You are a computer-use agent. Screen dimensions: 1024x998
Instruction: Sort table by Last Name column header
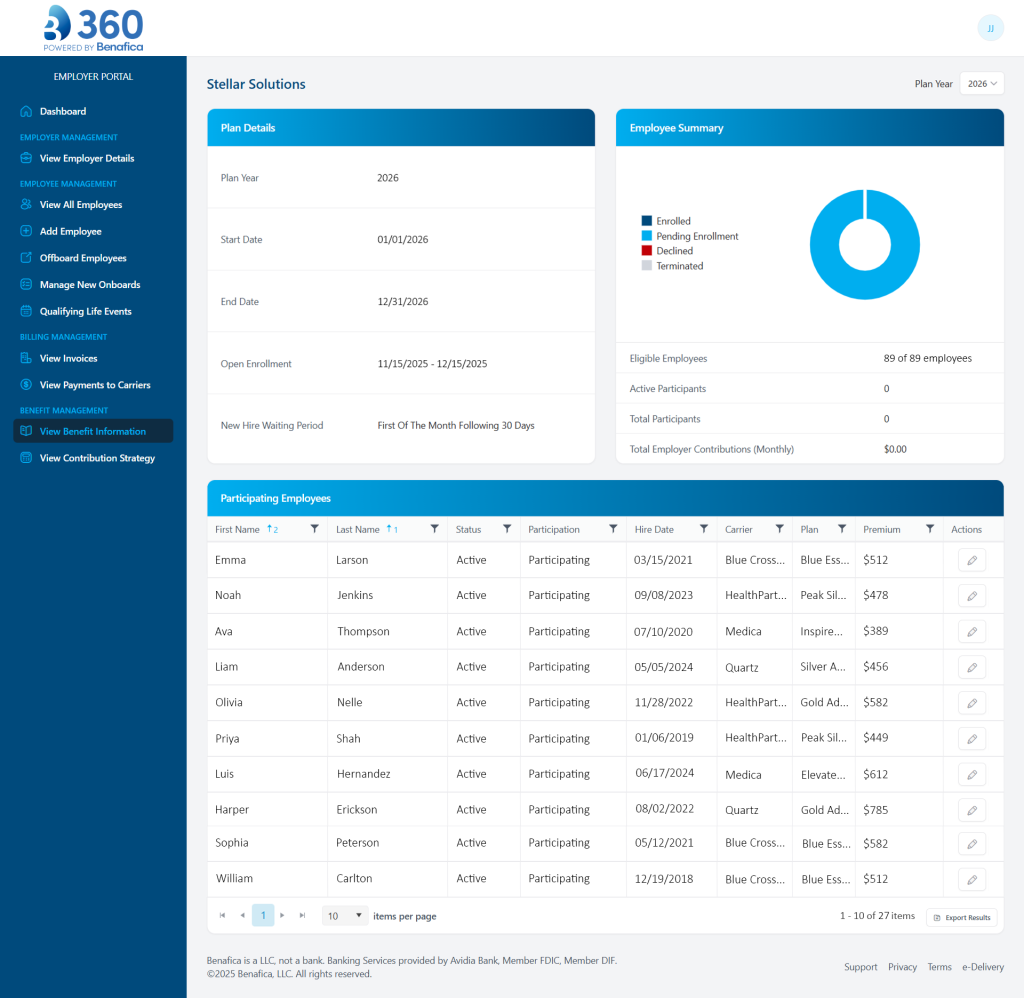click(358, 529)
